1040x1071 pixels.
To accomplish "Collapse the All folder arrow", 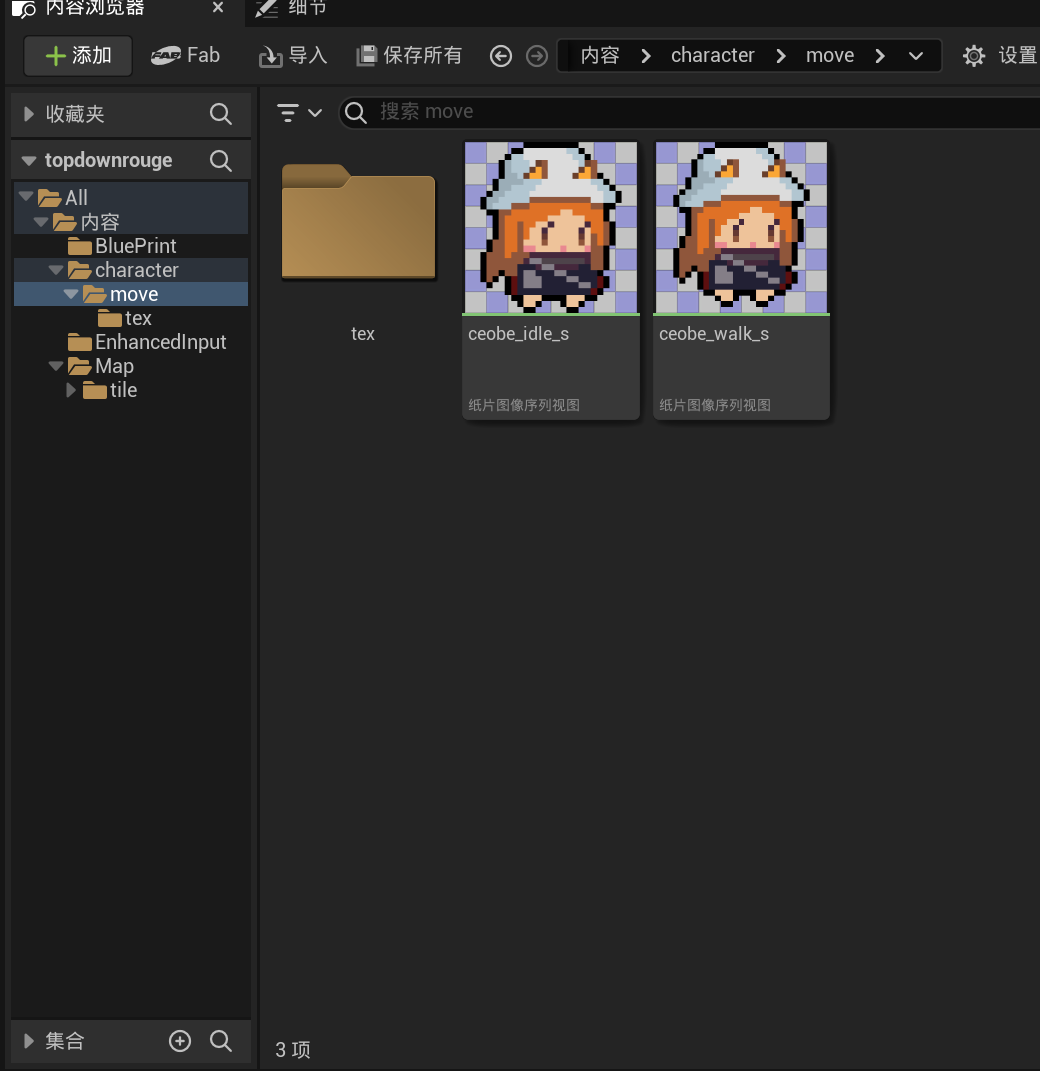I will [26, 197].
